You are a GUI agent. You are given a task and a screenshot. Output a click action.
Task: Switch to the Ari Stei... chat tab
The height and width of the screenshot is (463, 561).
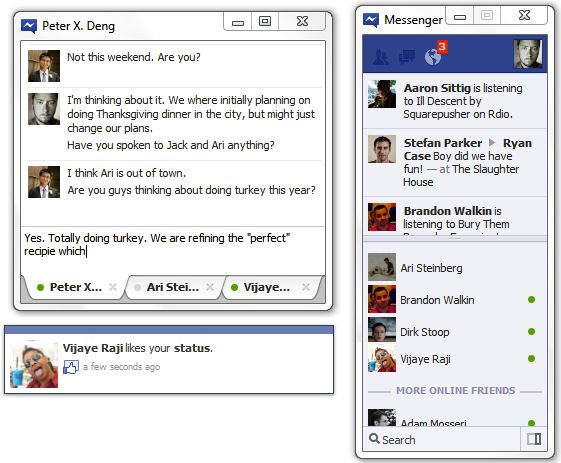click(172, 287)
